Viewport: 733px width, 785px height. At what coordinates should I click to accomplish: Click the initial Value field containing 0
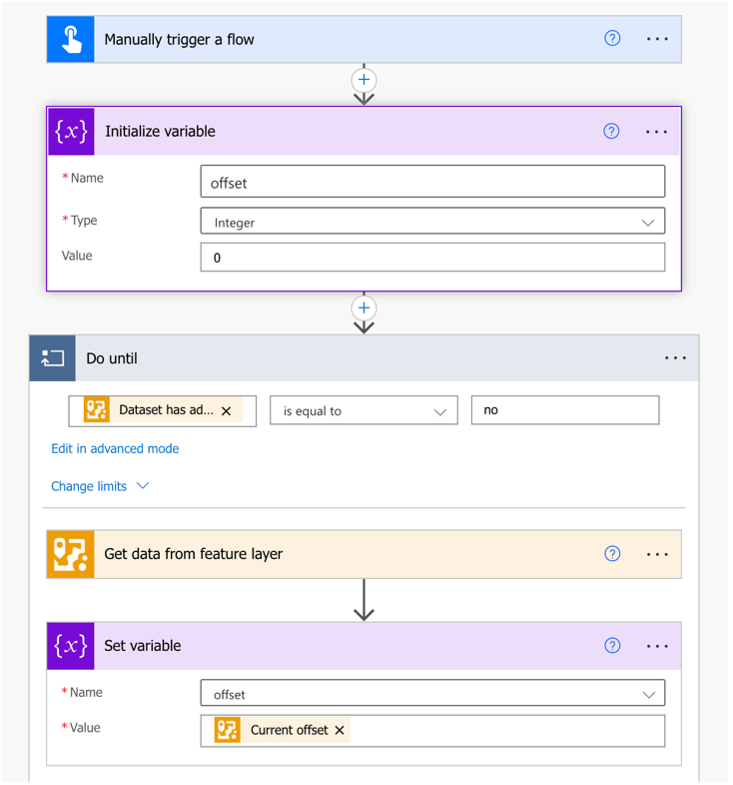[x=432, y=257]
